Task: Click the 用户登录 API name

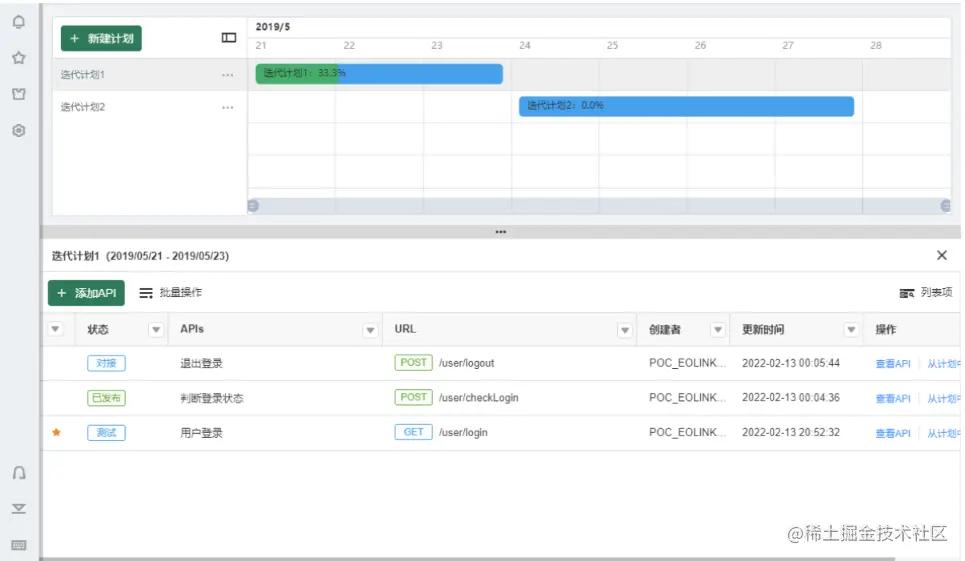Action: [201, 433]
